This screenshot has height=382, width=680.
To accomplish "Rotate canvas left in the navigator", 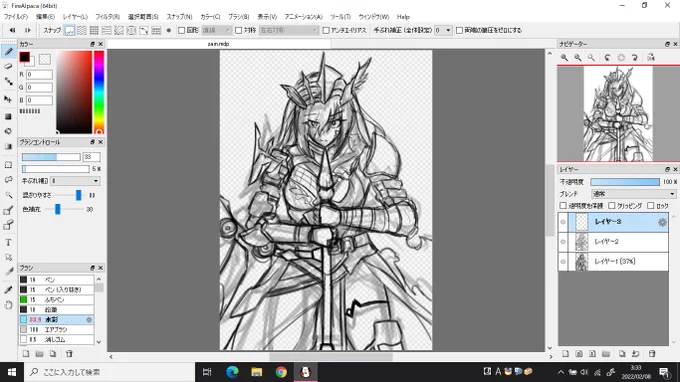I will coord(608,57).
